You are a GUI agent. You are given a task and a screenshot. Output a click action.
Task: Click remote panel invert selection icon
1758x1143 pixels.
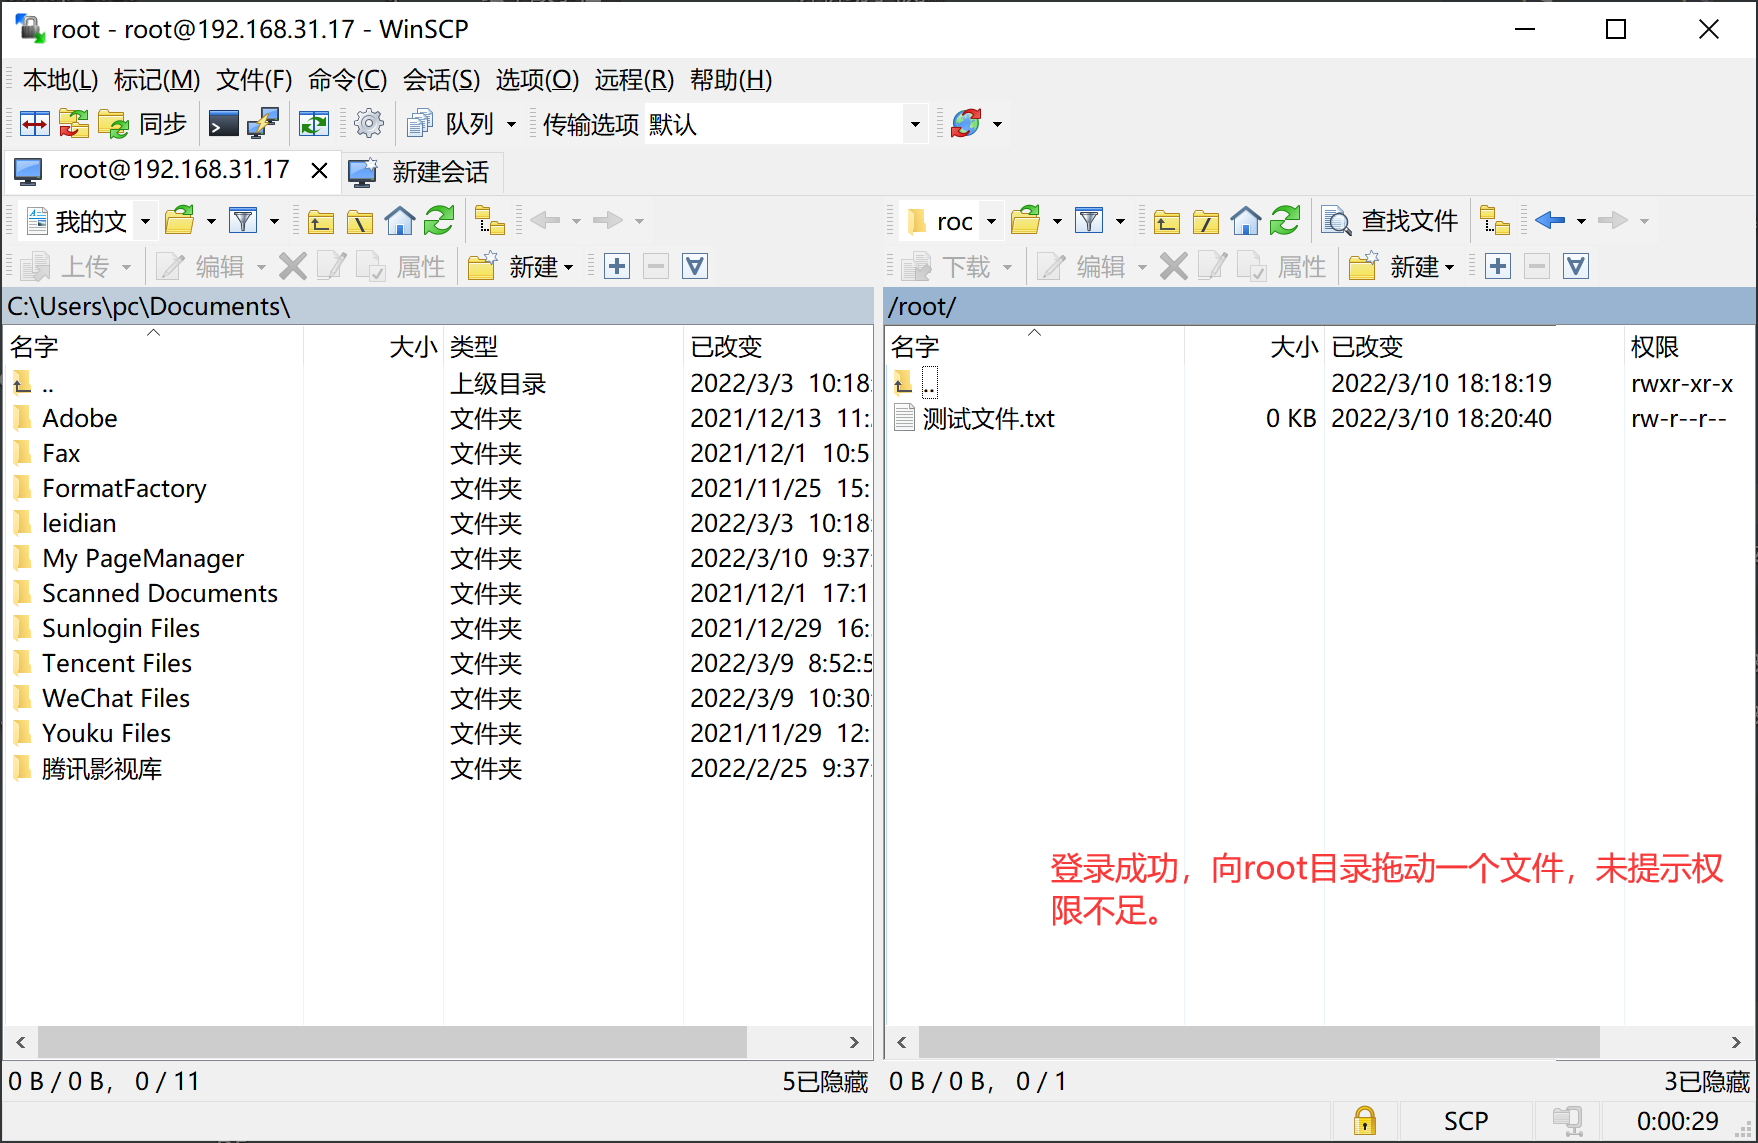pyautogui.click(x=1576, y=267)
